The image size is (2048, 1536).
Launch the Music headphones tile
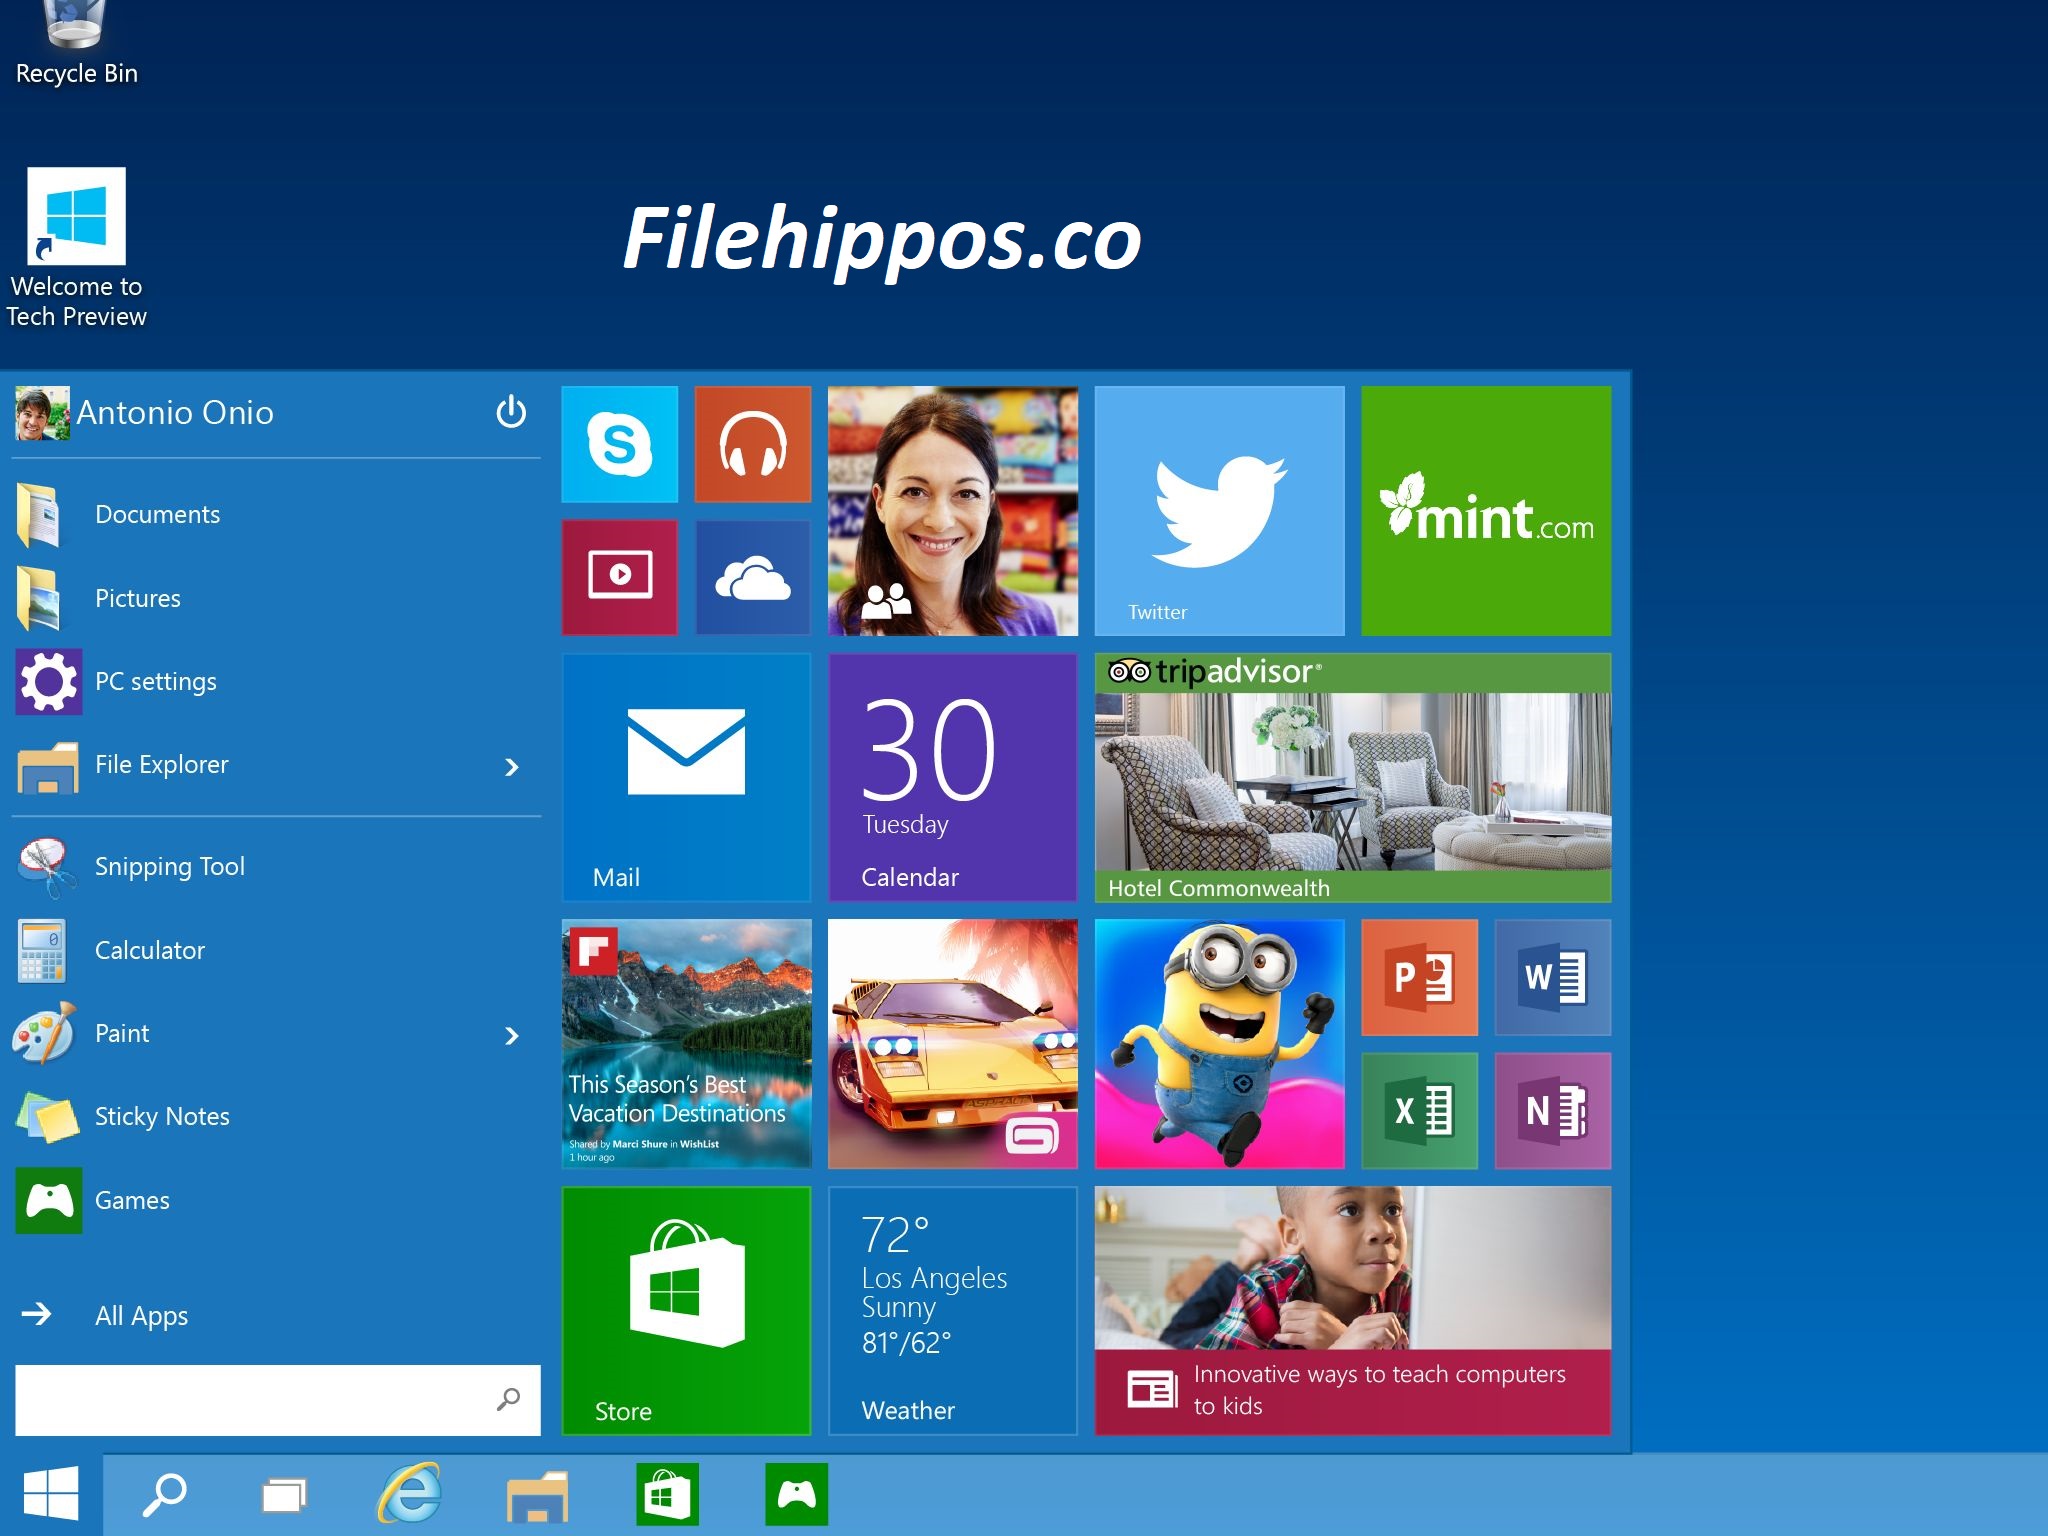coord(752,444)
